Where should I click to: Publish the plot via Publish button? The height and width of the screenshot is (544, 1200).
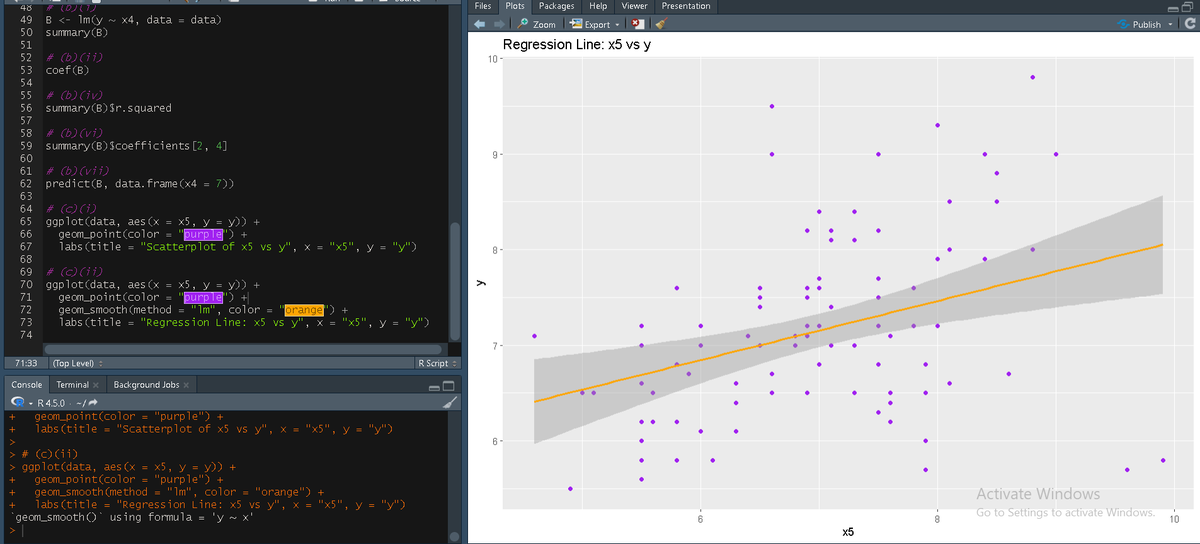tap(1139, 24)
